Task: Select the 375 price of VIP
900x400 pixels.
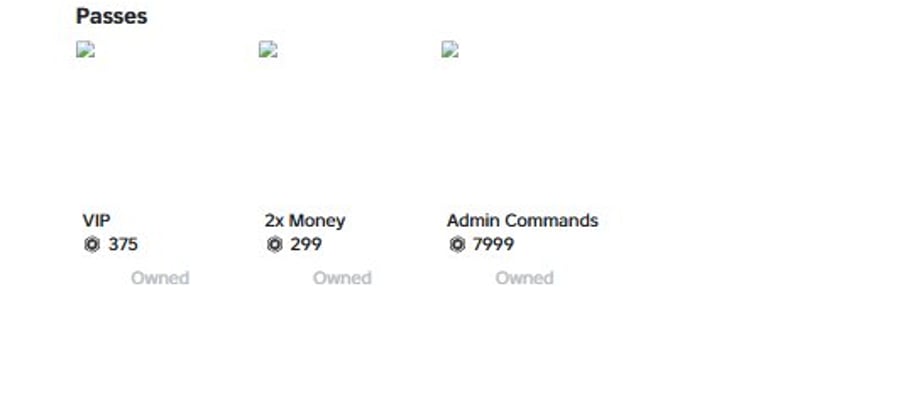Action: [x=123, y=245]
